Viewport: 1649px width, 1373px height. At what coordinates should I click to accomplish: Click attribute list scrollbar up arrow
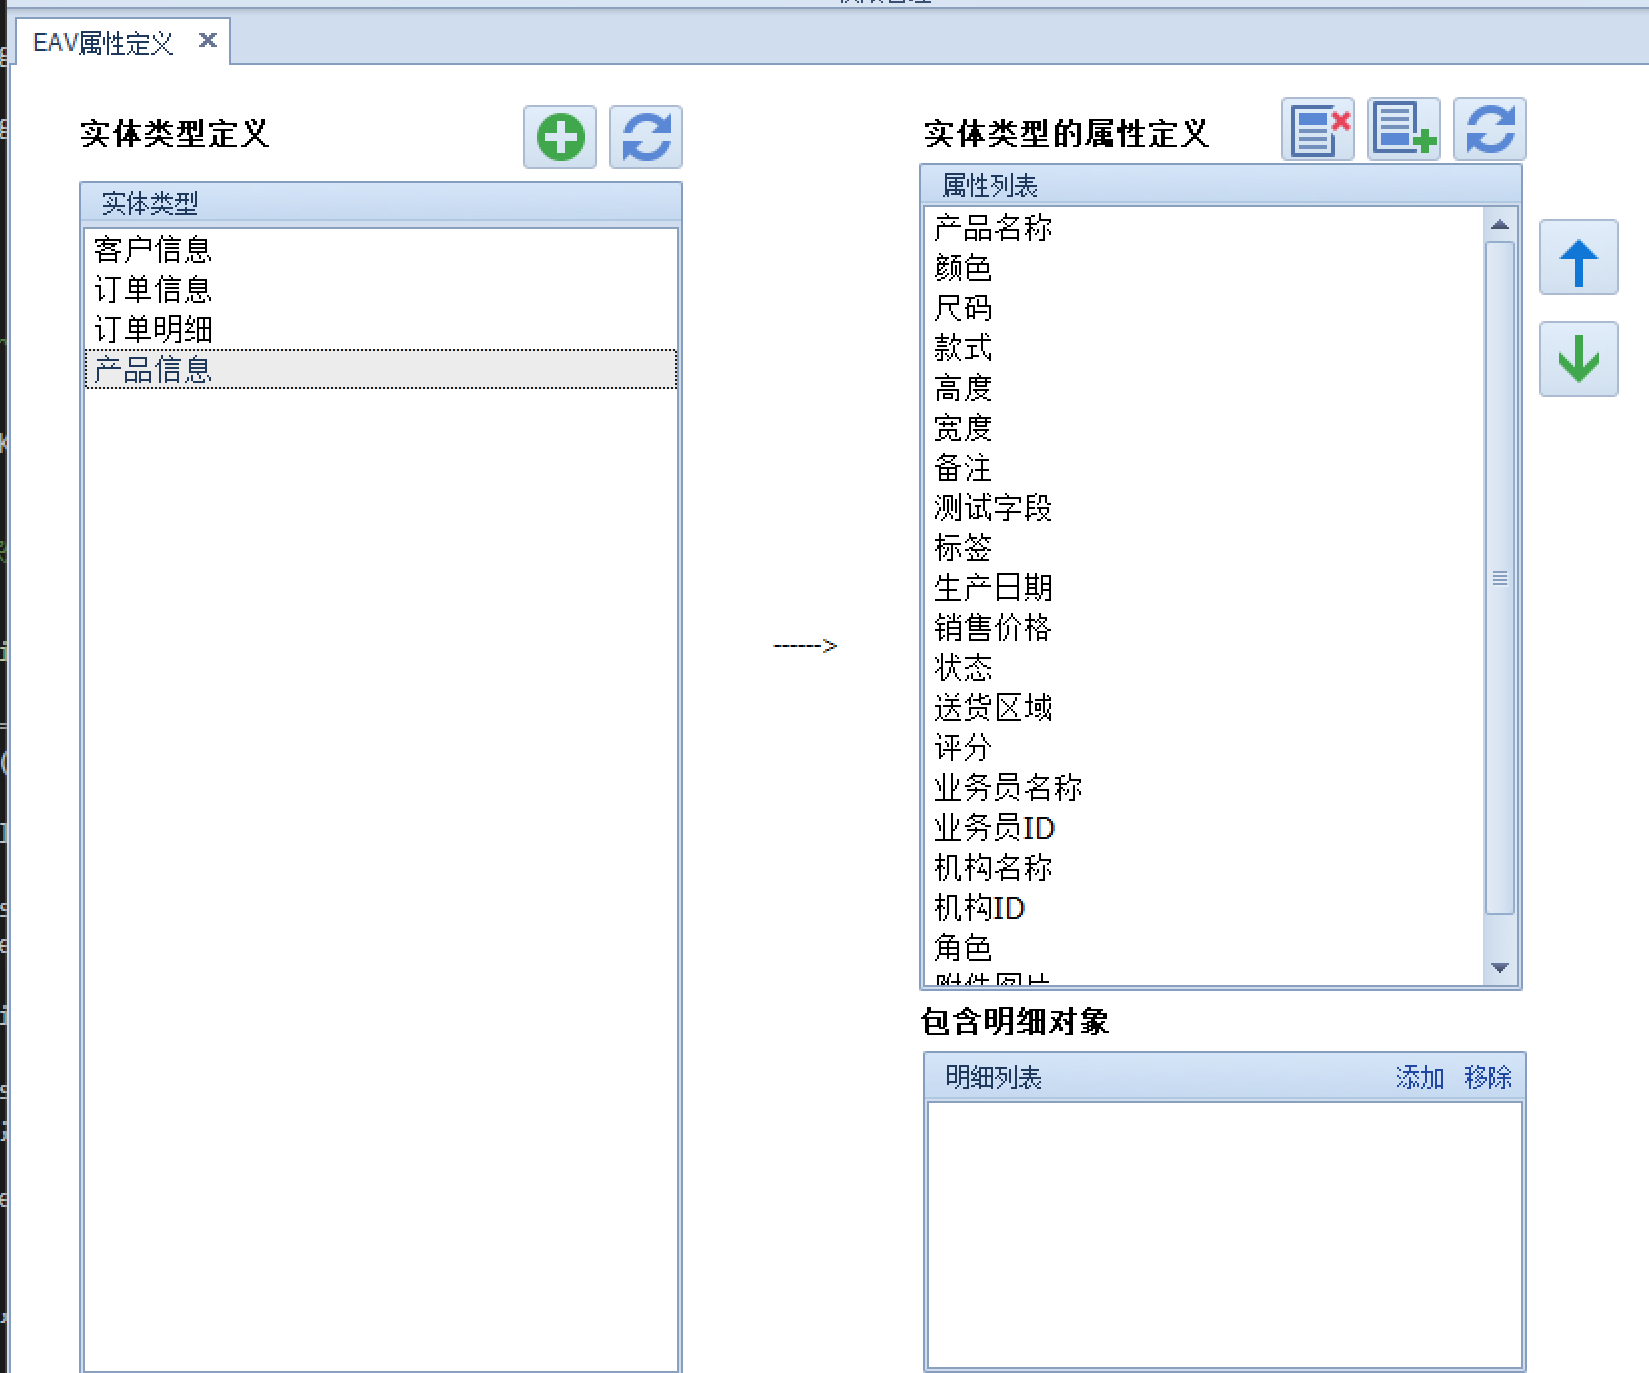click(1500, 224)
